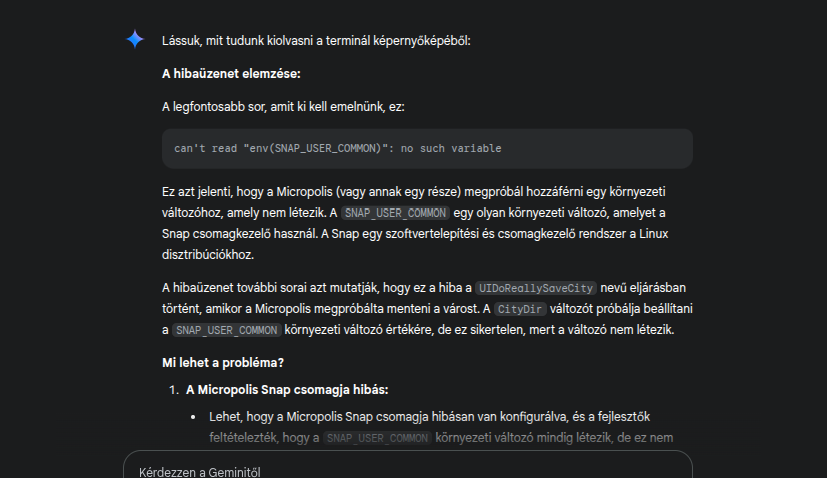Click the CityDir inline code chip

tap(523, 308)
